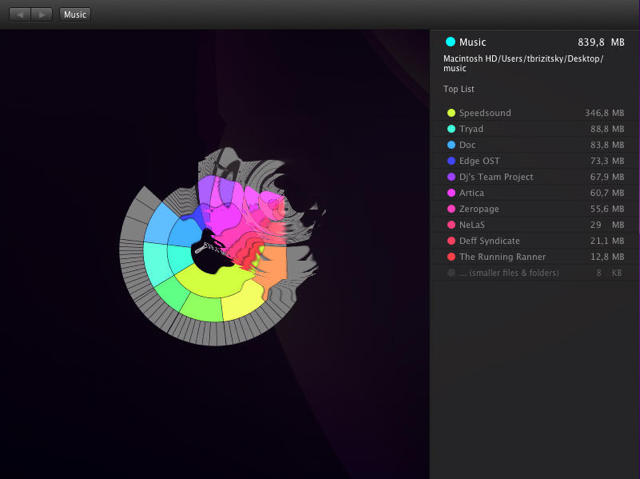Choose Edge OST from the list
Image resolution: width=640 pixels, height=479 pixels.
click(479, 161)
